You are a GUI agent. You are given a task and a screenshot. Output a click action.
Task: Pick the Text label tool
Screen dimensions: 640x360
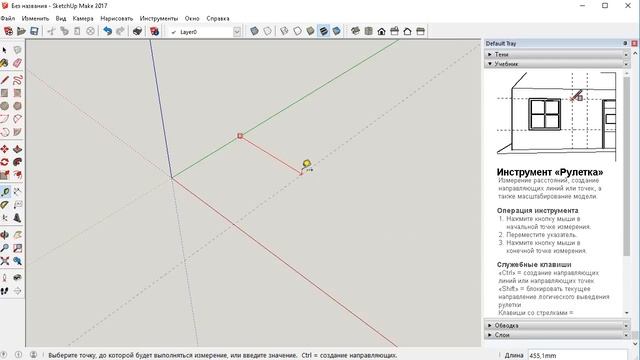pos(17,205)
